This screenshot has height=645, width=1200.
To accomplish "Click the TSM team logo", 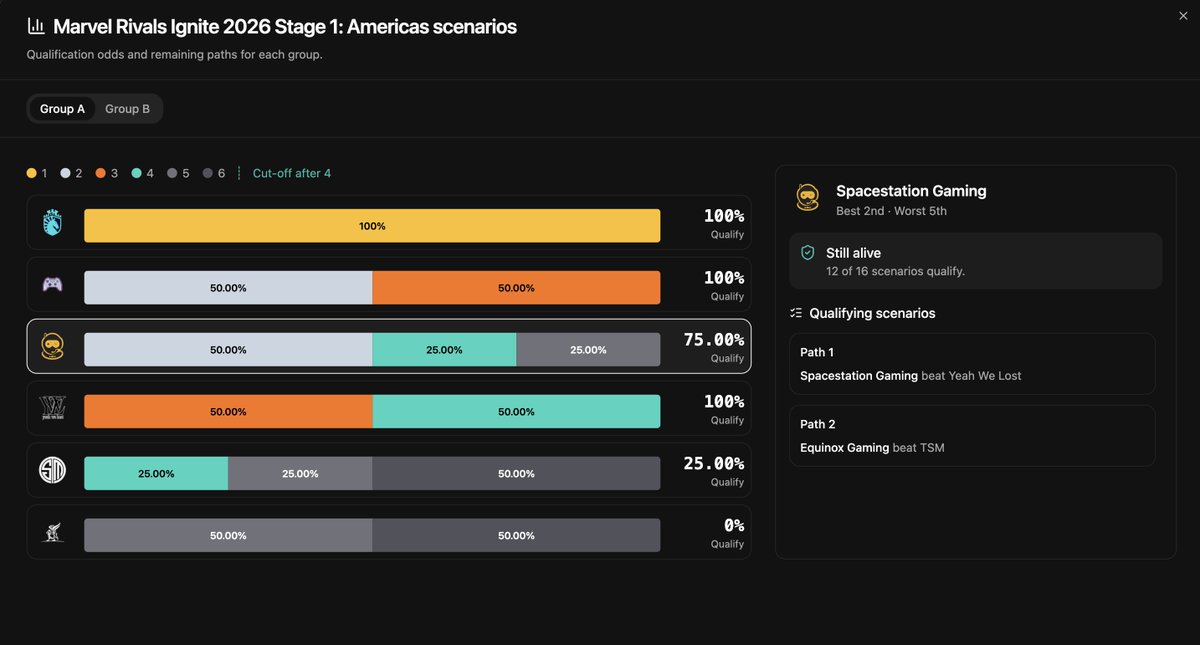I will coord(52,470).
